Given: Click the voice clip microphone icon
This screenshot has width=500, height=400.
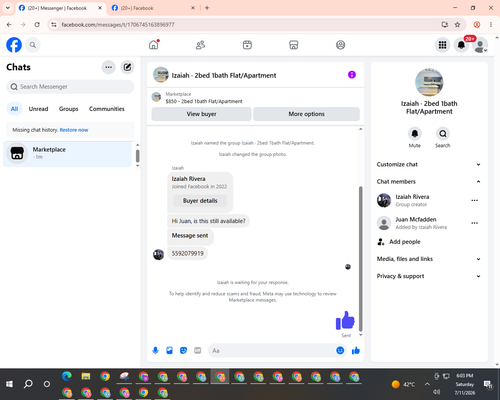Looking at the screenshot, I should [155, 350].
